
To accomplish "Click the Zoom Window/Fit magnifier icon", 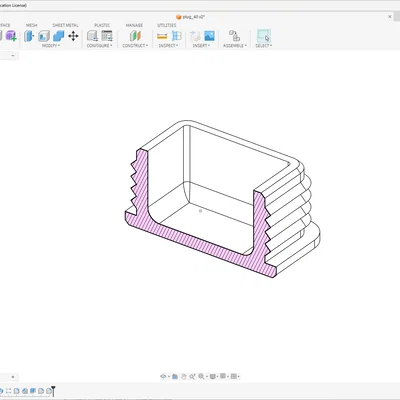I will [201, 376].
